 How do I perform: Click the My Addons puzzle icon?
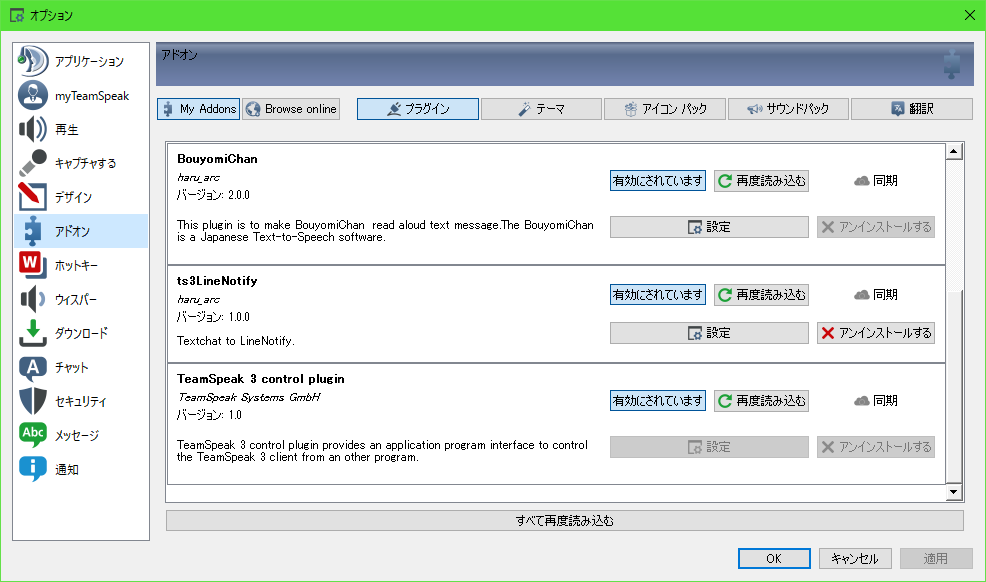coord(168,109)
